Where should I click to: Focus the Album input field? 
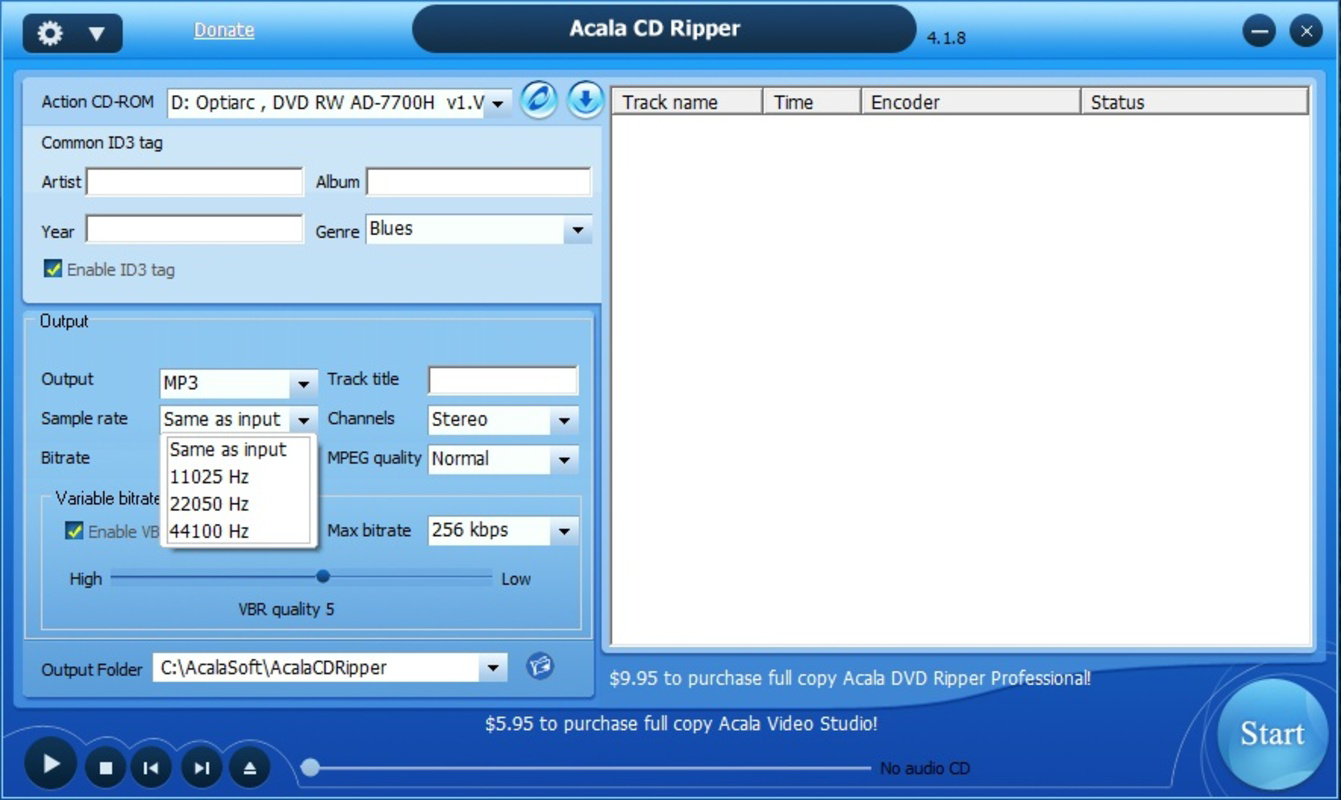click(478, 182)
